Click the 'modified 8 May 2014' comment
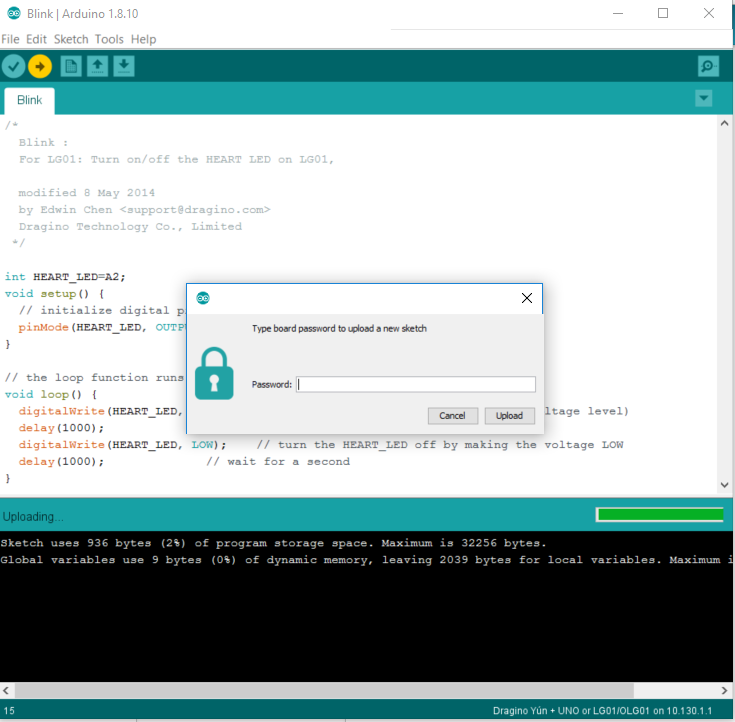735x722 pixels. (87, 193)
